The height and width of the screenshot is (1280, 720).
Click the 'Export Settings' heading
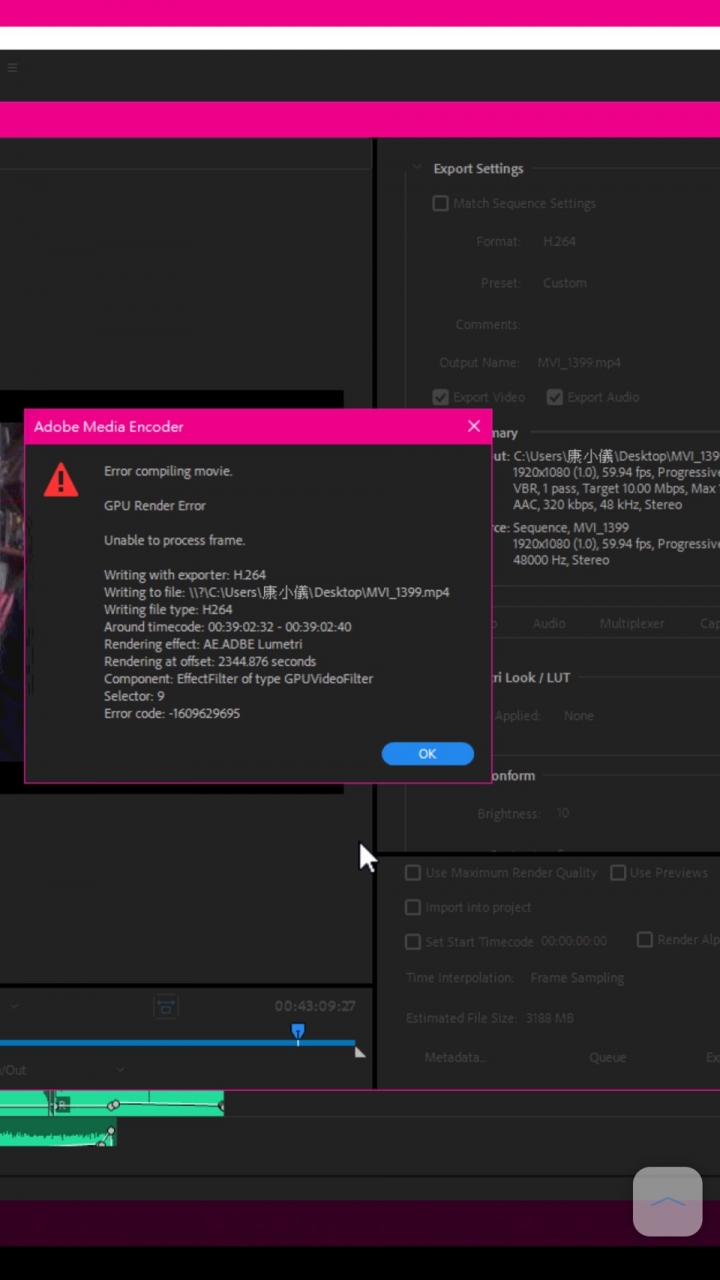click(x=478, y=169)
